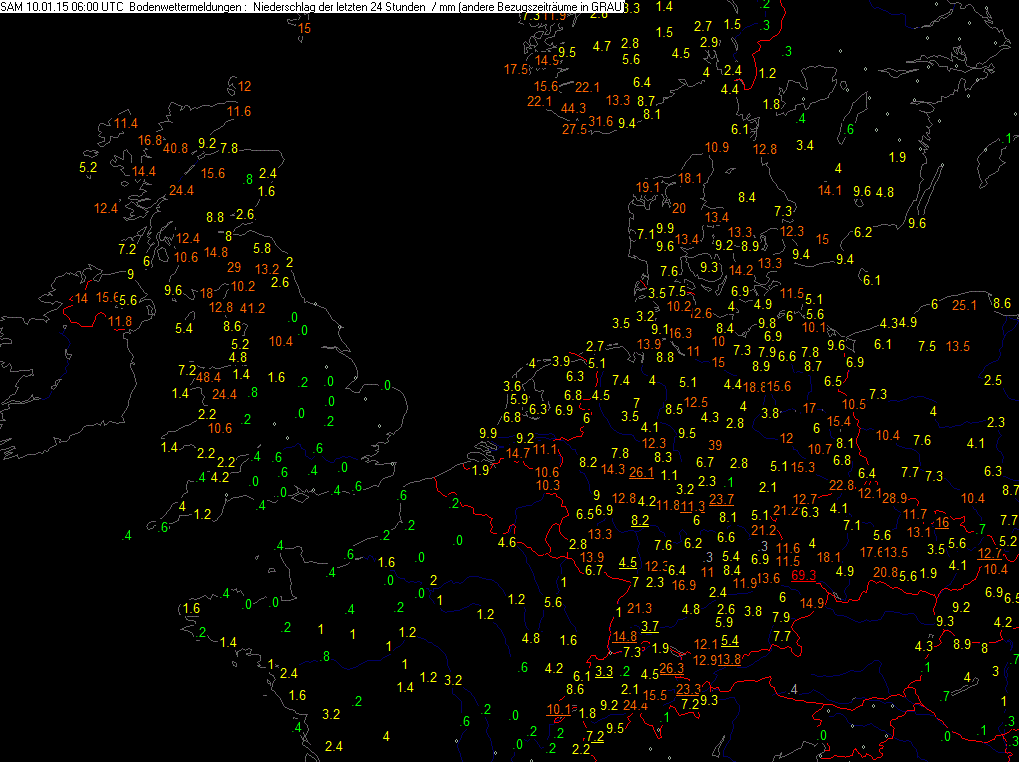Select the underlined orange 23.7 reading
The image size is (1019, 762).
721,500
